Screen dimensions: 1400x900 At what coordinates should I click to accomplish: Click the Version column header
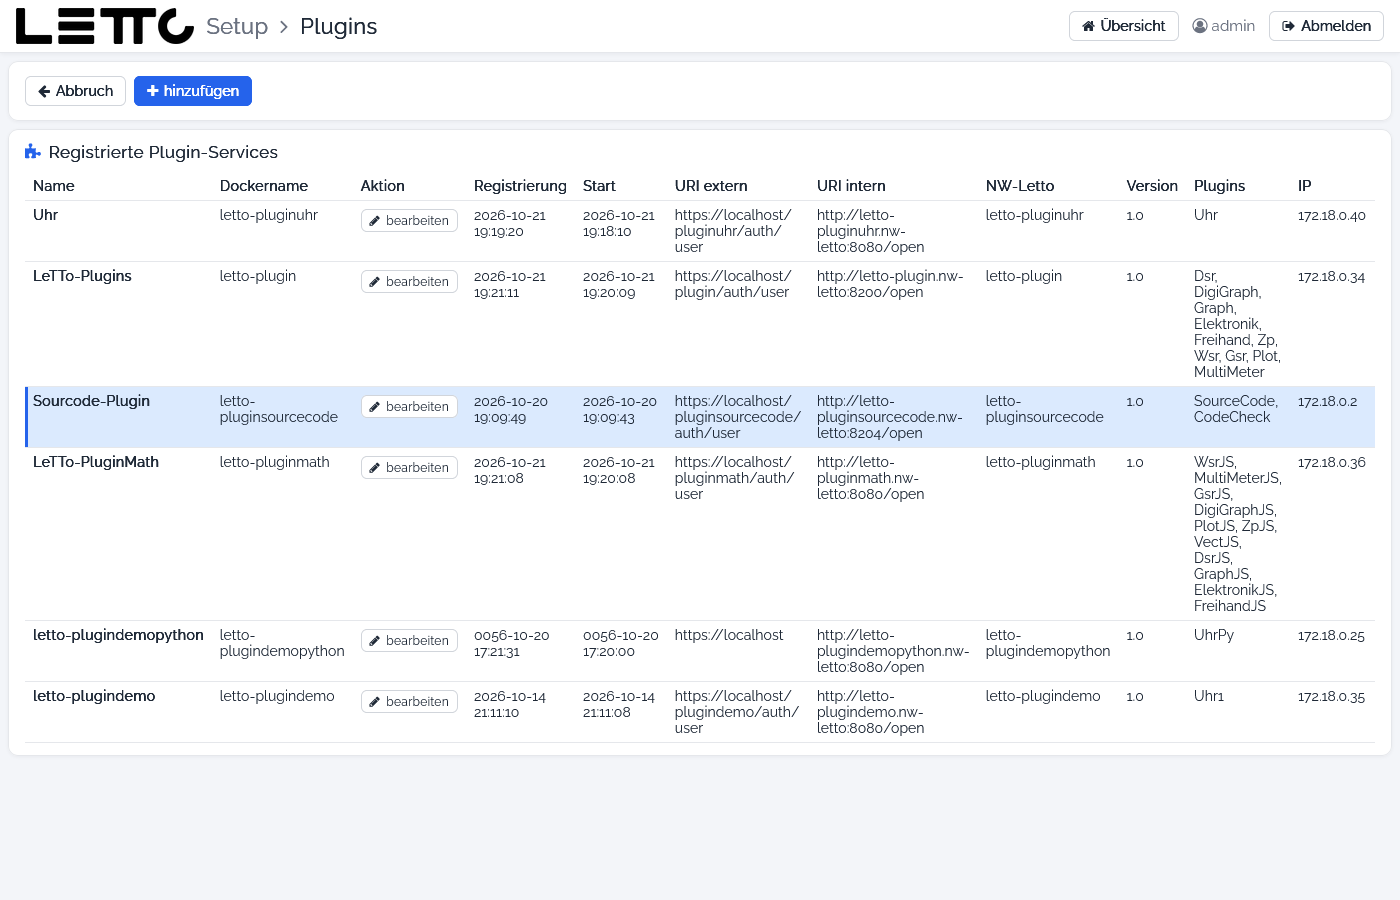[1152, 186]
